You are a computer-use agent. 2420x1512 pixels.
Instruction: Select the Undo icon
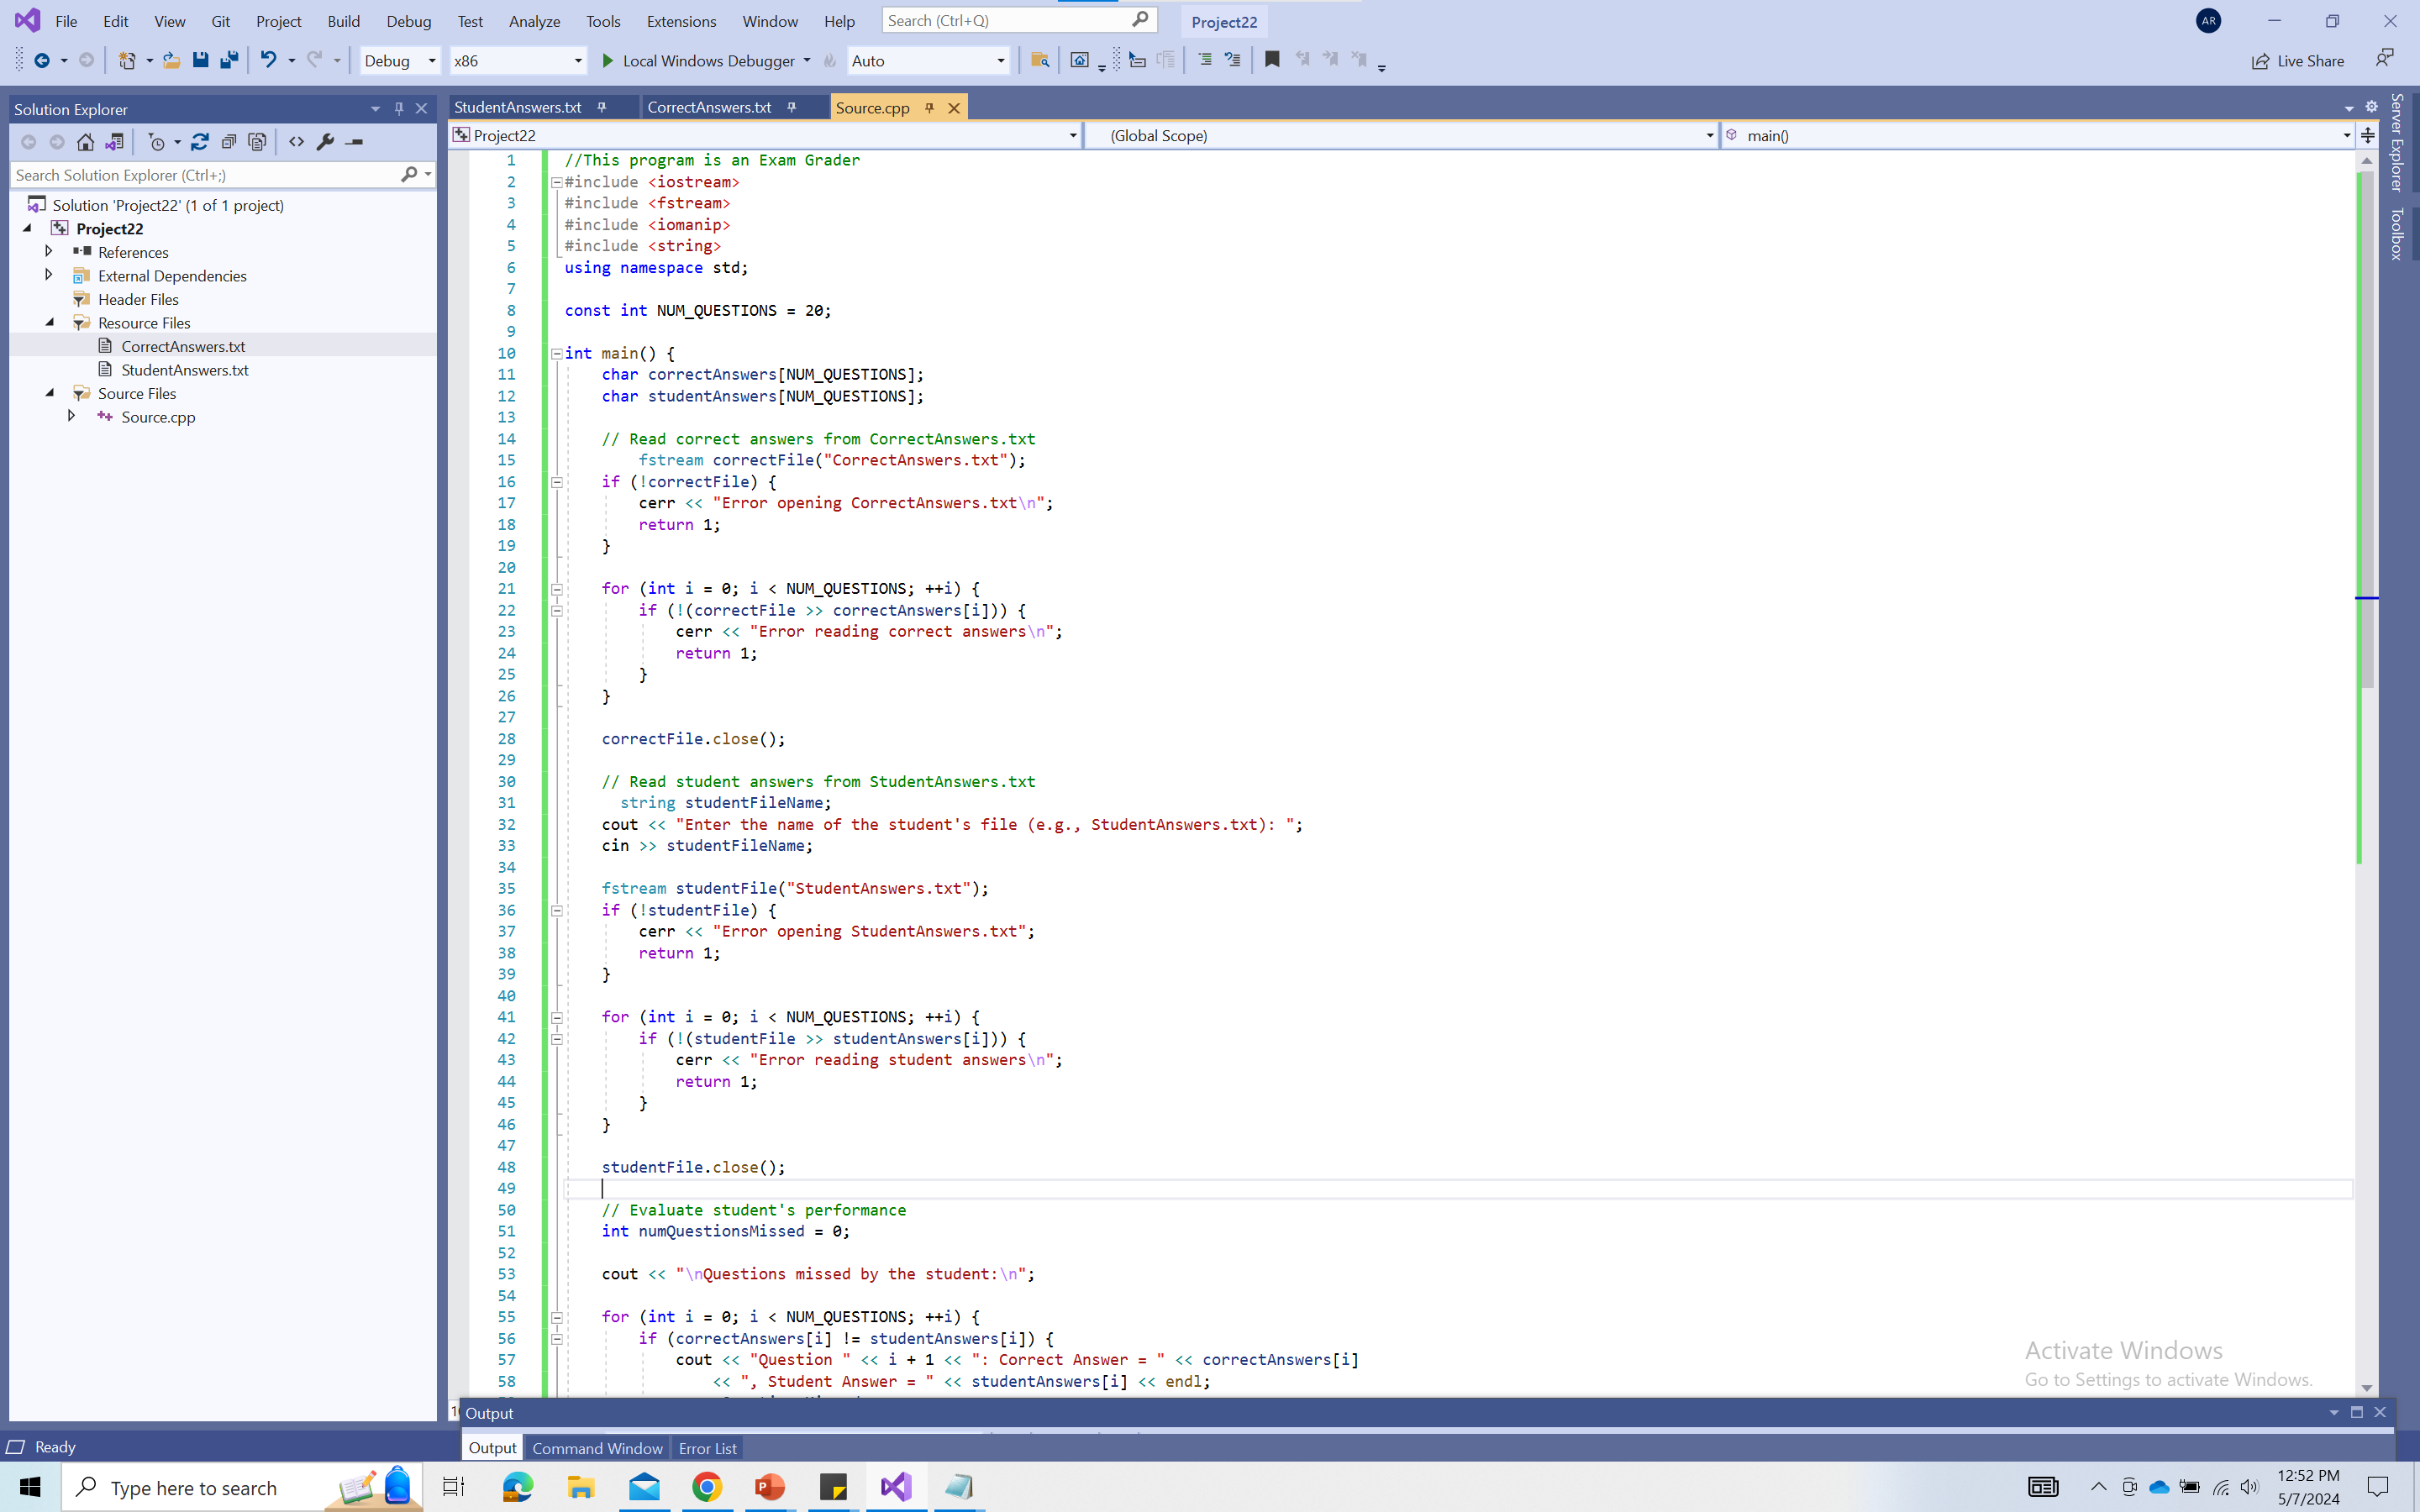267,60
